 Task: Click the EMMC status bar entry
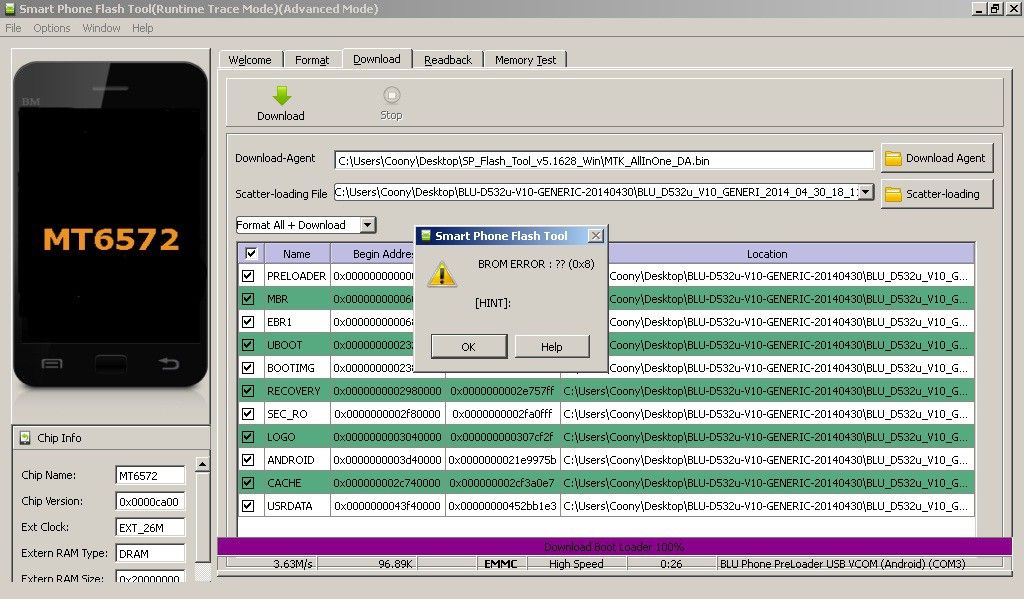501,563
